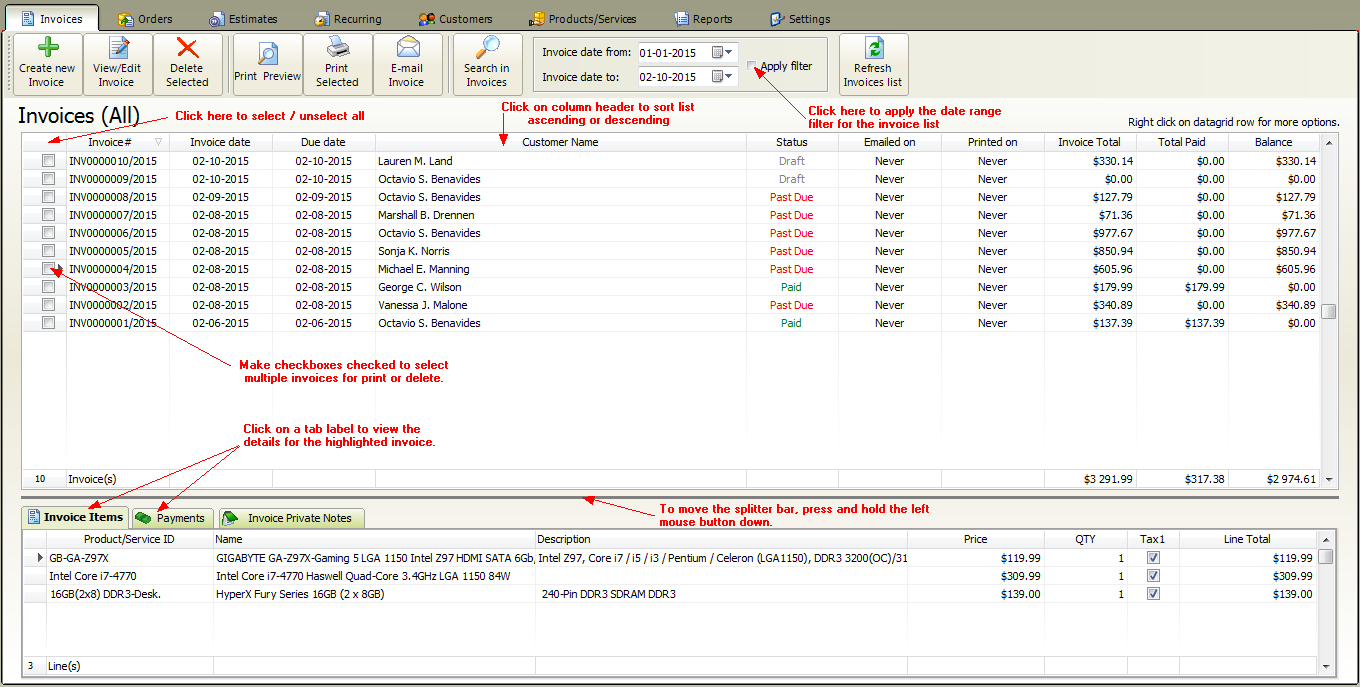This screenshot has width=1360, height=687.
Task: Click the Estimates tab icon
Action: [x=217, y=19]
